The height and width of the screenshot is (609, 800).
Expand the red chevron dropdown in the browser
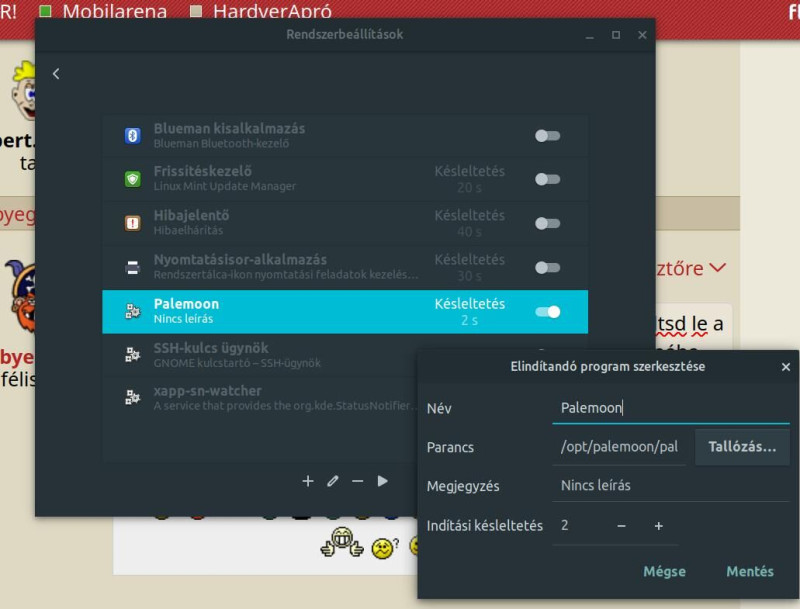717,268
